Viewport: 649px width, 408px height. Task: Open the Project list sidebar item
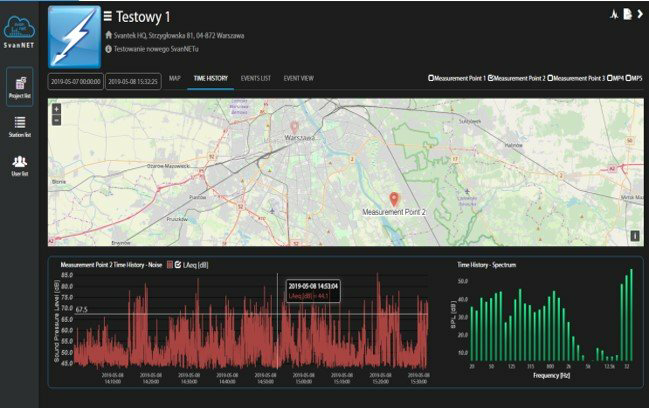pyautogui.click(x=19, y=87)
